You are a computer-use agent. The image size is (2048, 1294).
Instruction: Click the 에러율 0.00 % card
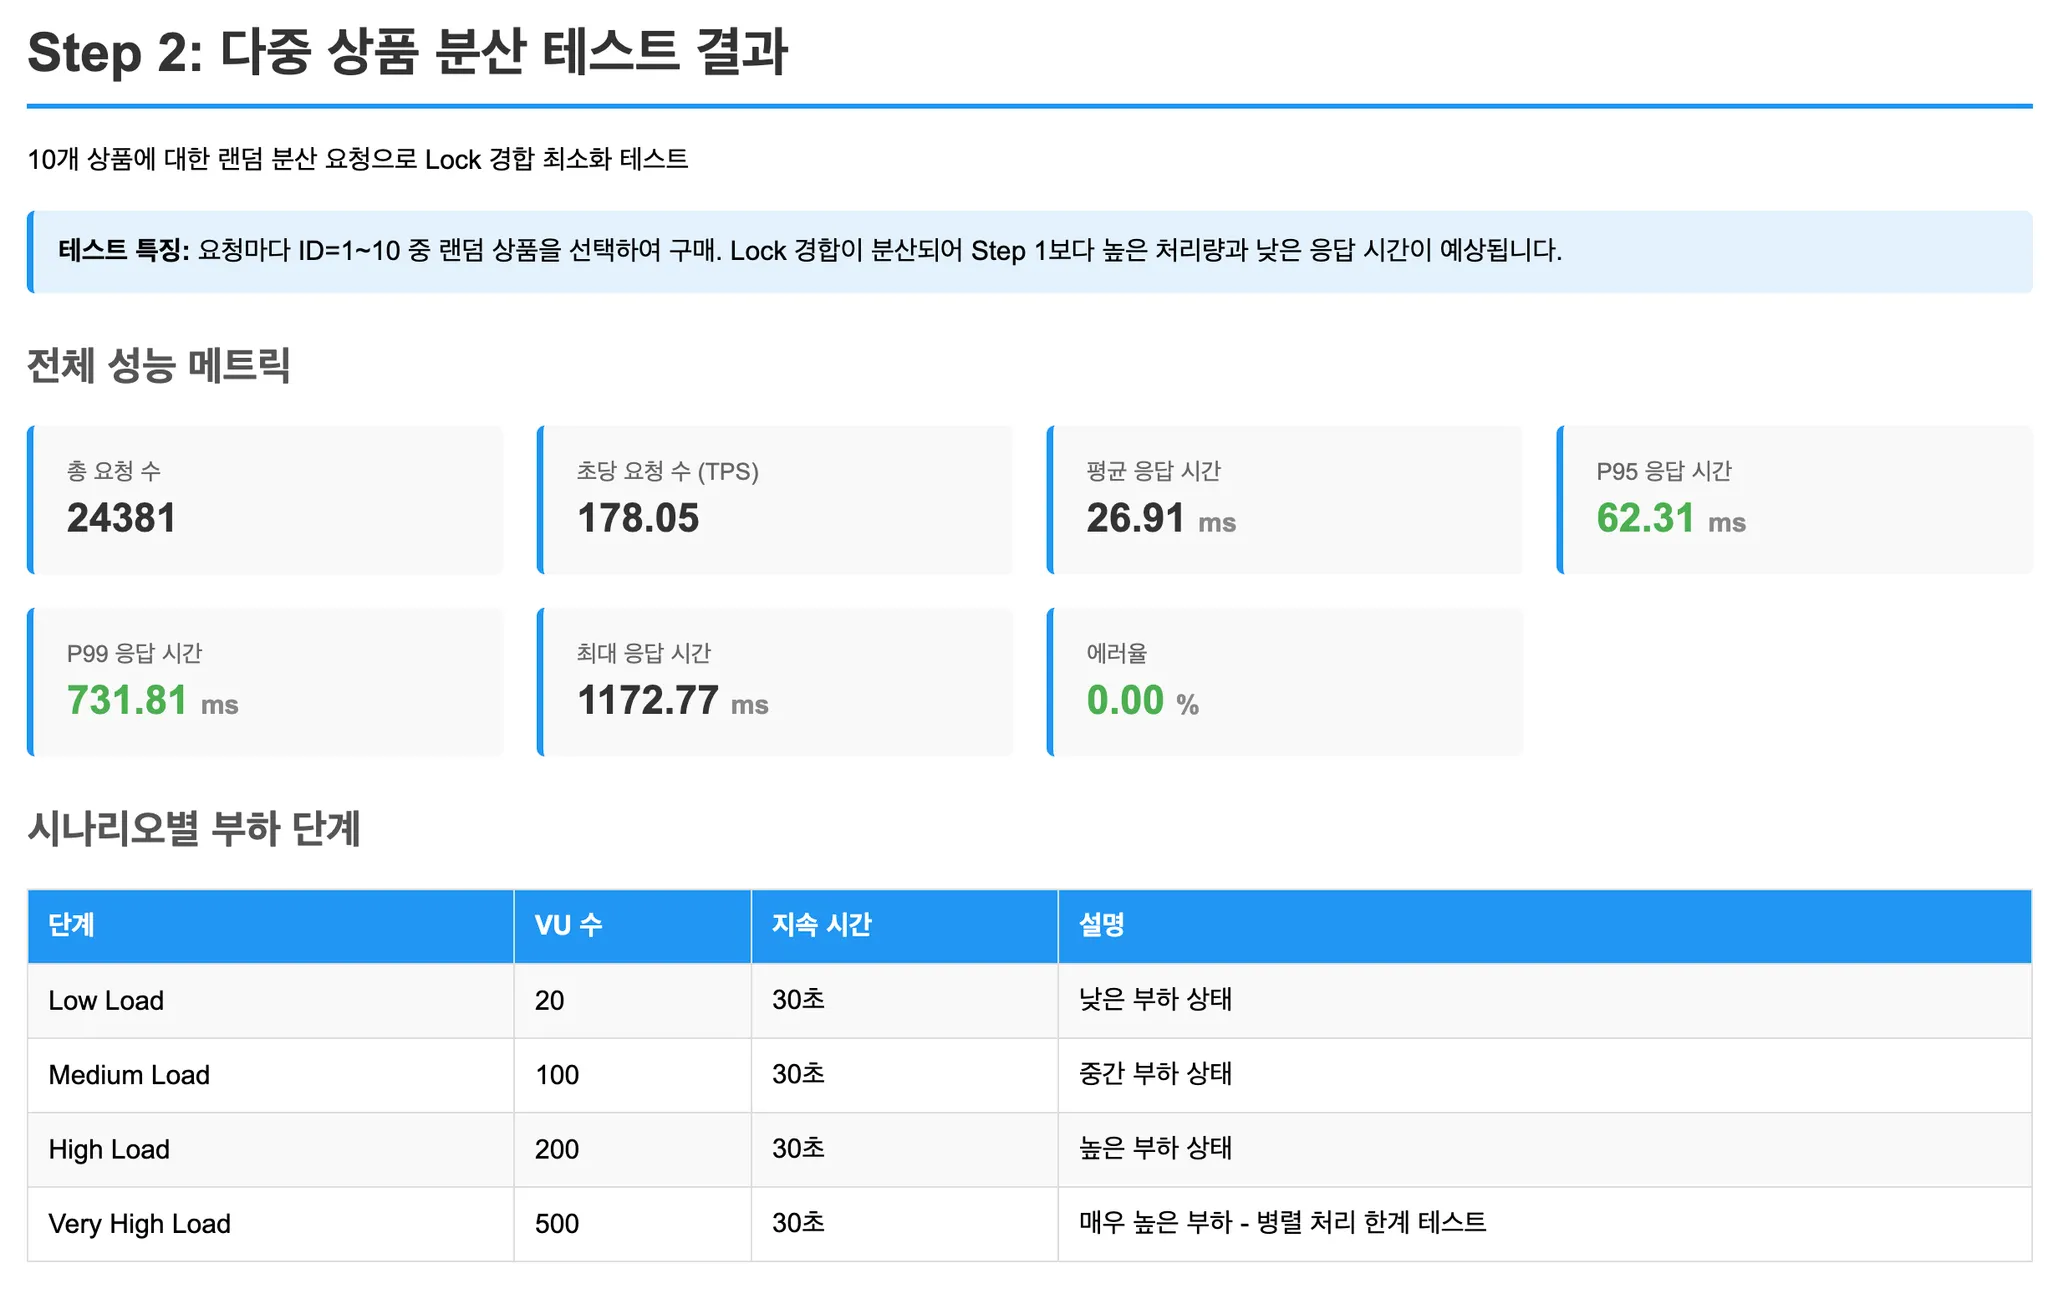point(1285,682)
